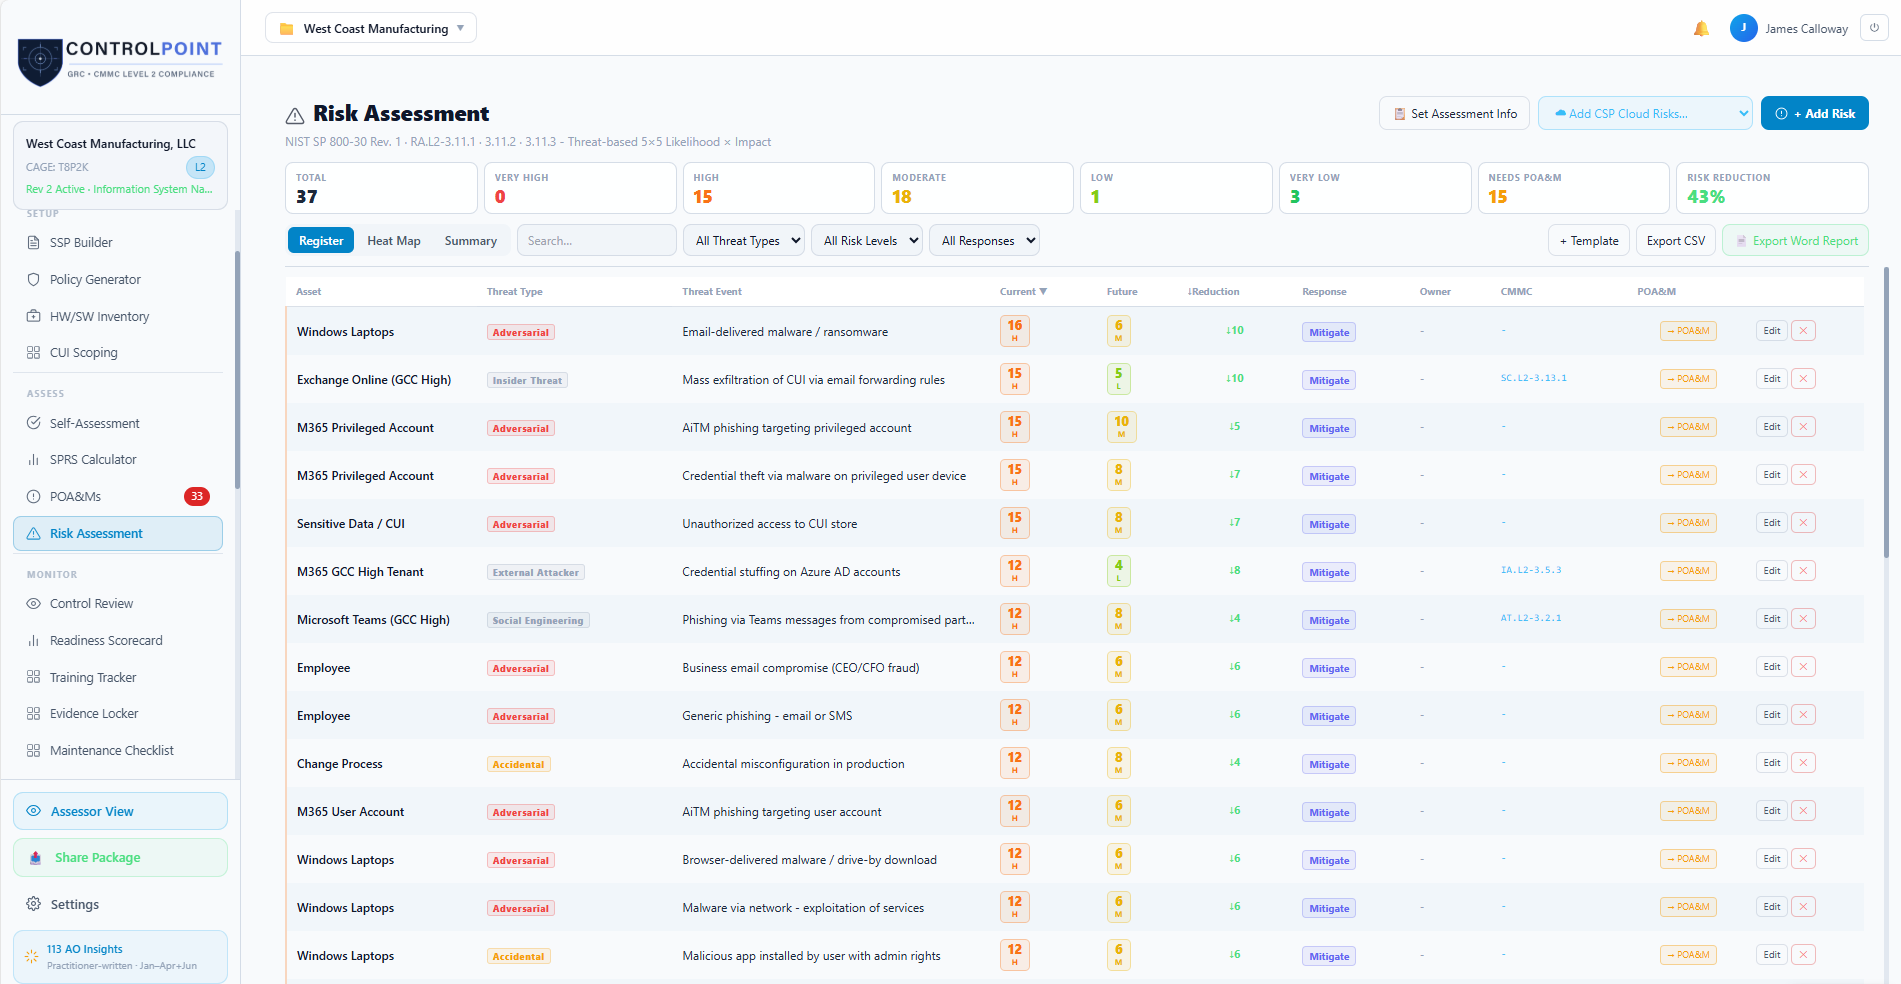Toggle the Mitigate response for Windows Laptops ransomware risk
Image resolution: width=1901 pixels, height=984 pixels.
click(x=1328, y=331)
